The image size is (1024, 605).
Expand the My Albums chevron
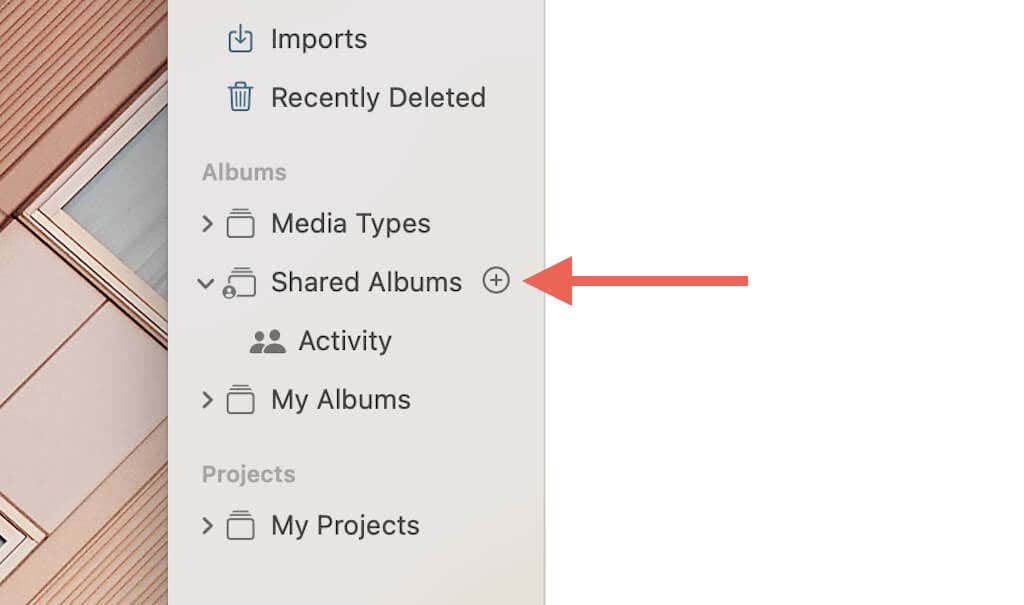pyautogui.click(x=207, y=400)
